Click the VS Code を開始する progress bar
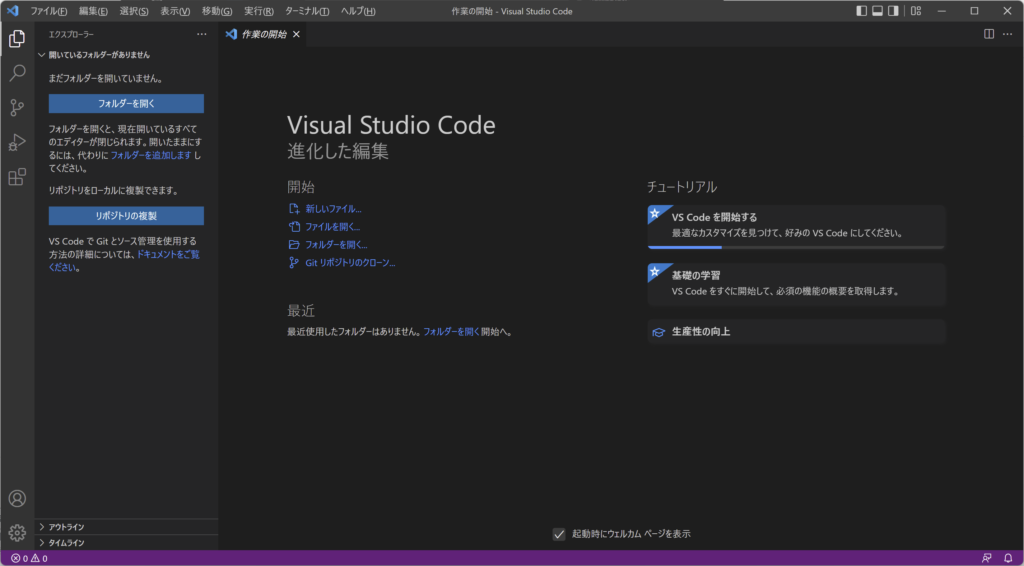The width and height of the screenshot is (1024, 566). [x=795, y=247]
